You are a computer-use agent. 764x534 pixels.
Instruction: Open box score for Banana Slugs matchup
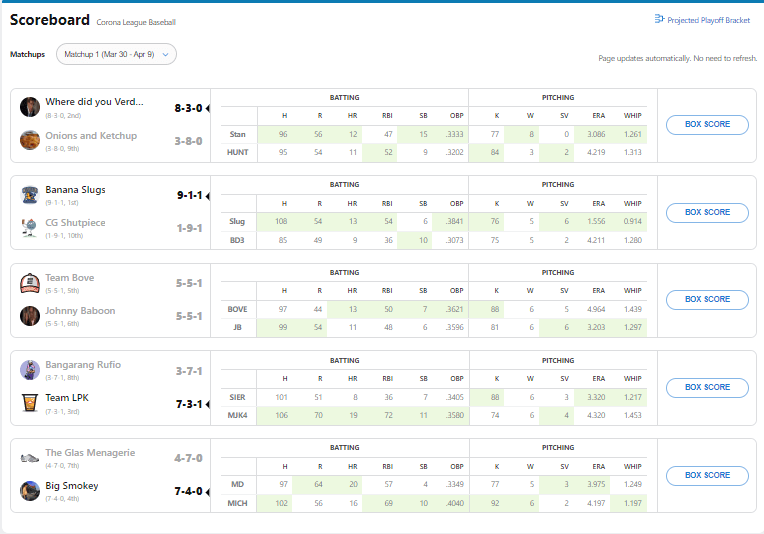(707, 212)
